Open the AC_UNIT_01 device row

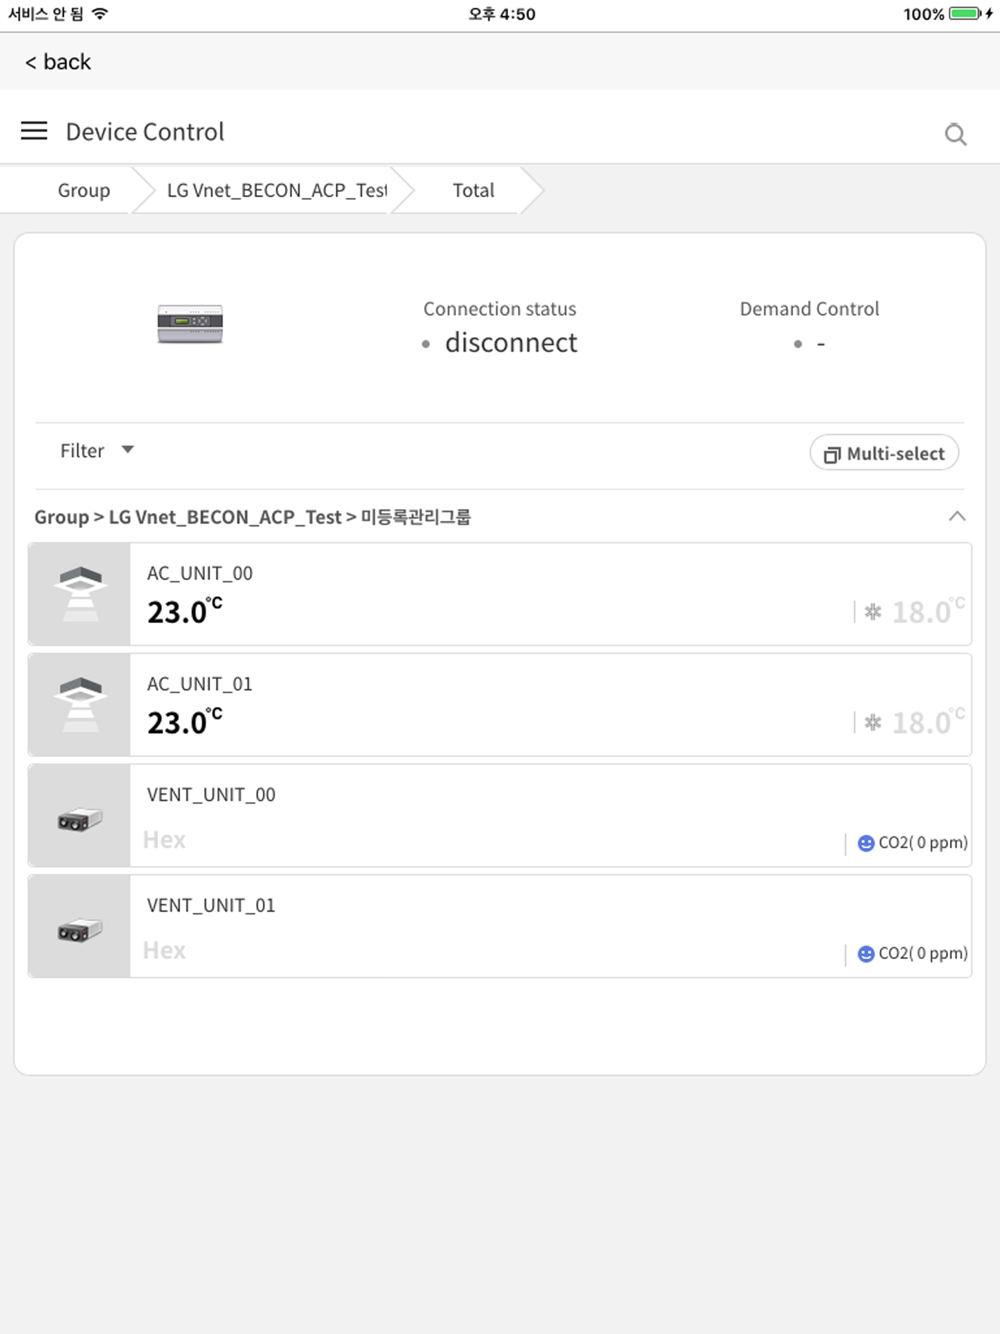[500, 705]
